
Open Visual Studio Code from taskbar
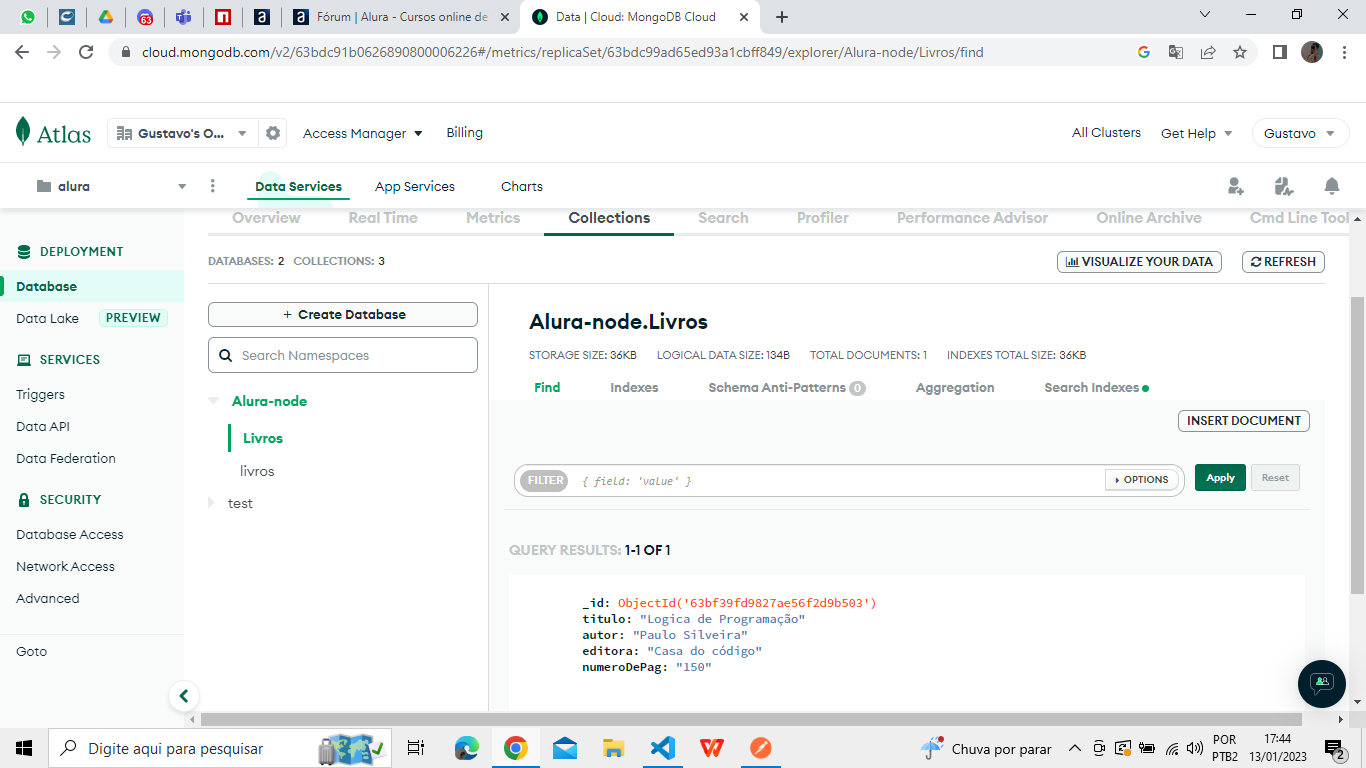pos(662,748)
